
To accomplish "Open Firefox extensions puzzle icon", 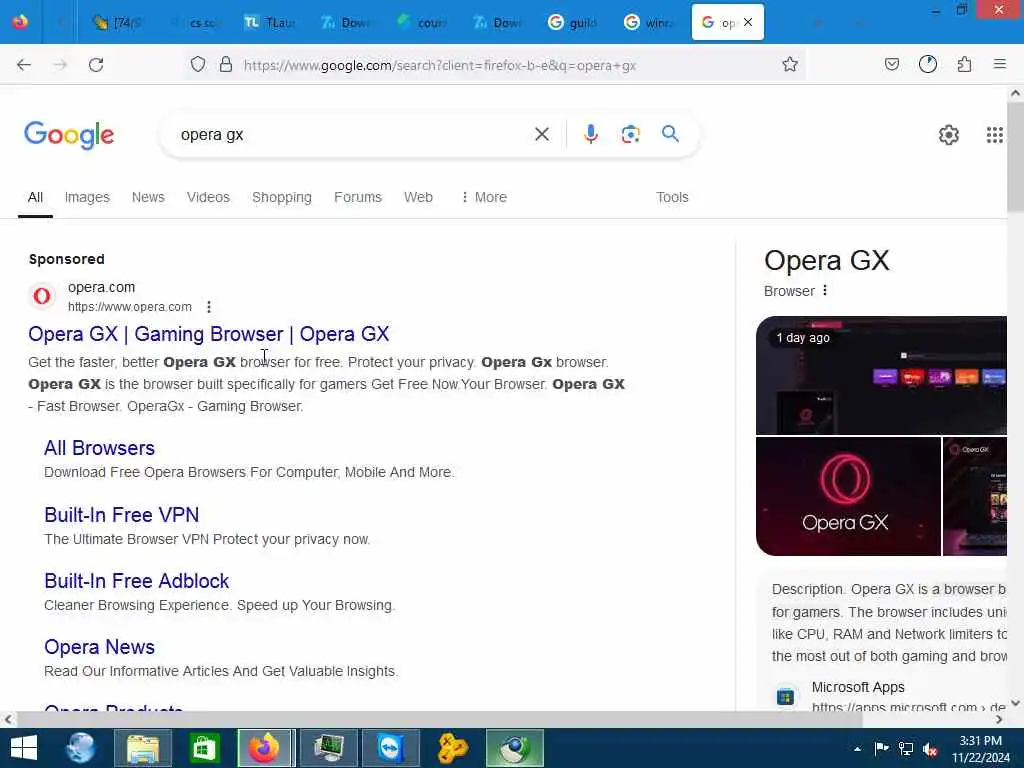I will click(965, 64).
